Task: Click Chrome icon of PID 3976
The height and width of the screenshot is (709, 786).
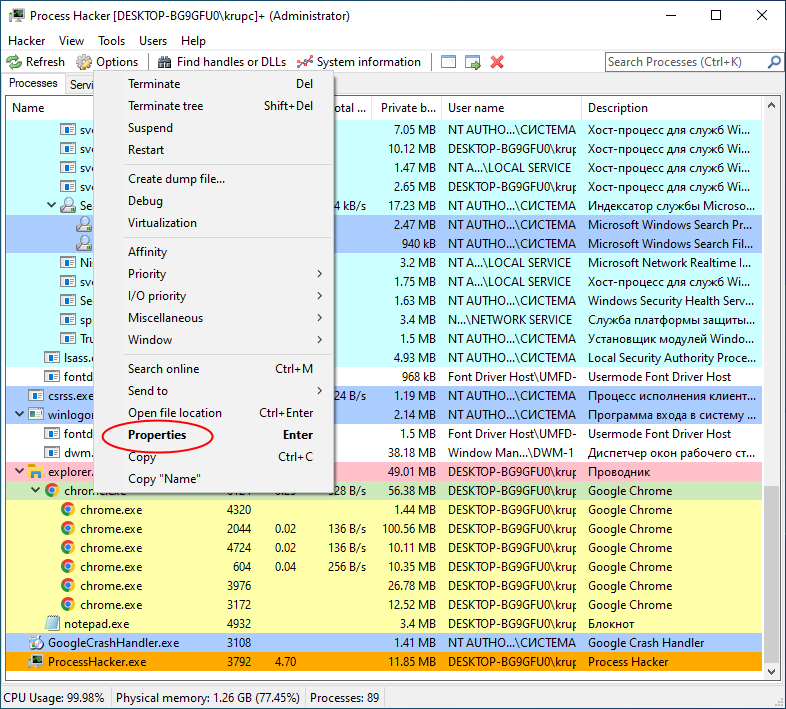Action: 68,586
